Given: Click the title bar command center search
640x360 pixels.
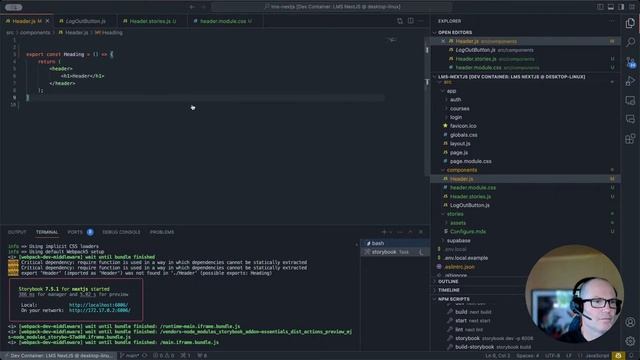Looking at the screenshot, I should tap(332, 7).
